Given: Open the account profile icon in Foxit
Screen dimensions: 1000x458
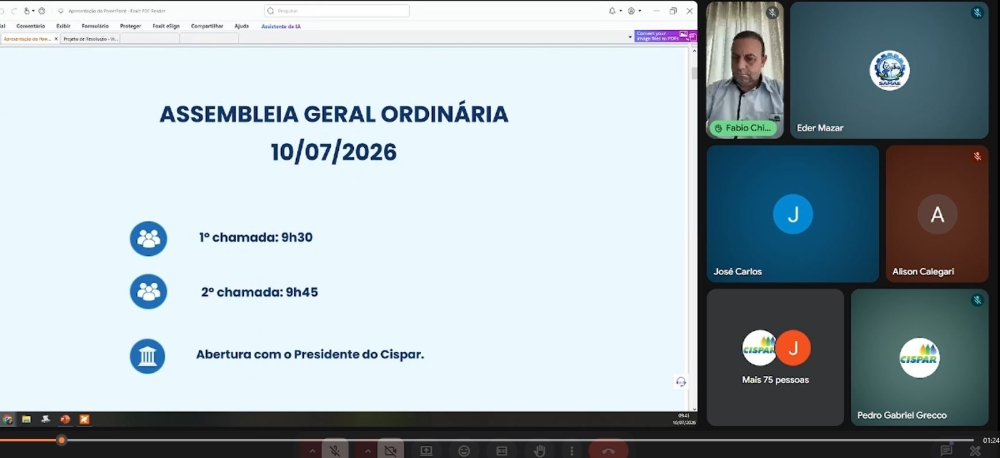Looking at the screenshot, I should coord(631,11).
